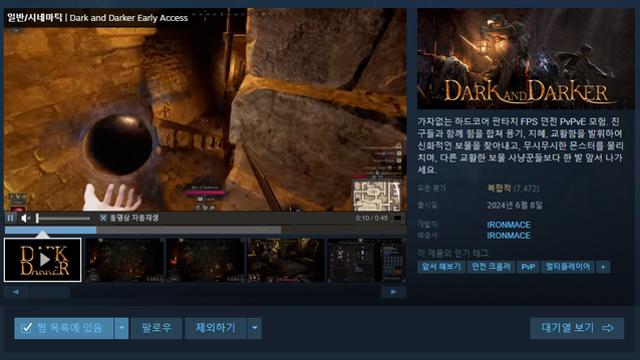Select the 던전 크롤러 tag
The image size is (640, 360).
click(491, 267)
